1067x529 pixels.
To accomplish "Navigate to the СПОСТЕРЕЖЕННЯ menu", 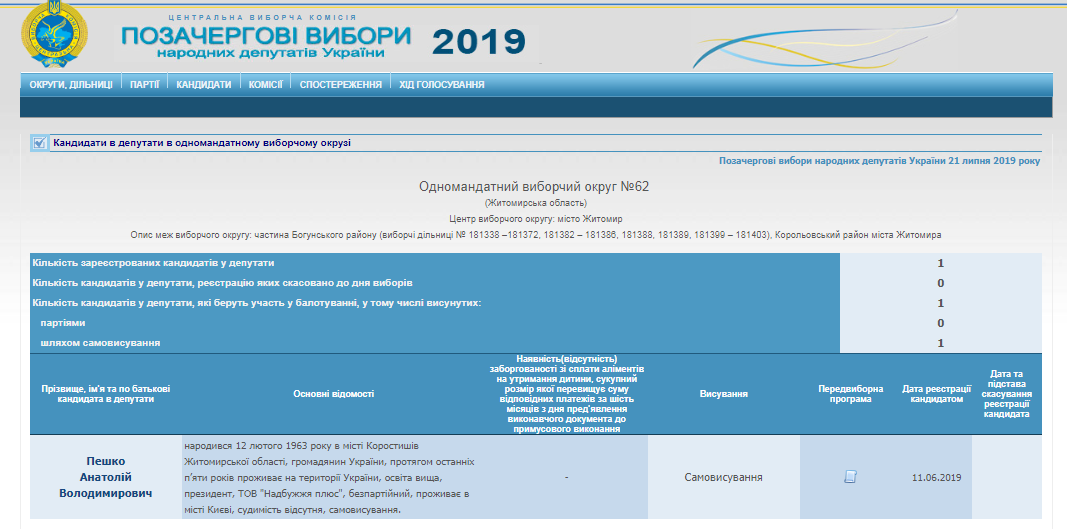I will 341,85.
